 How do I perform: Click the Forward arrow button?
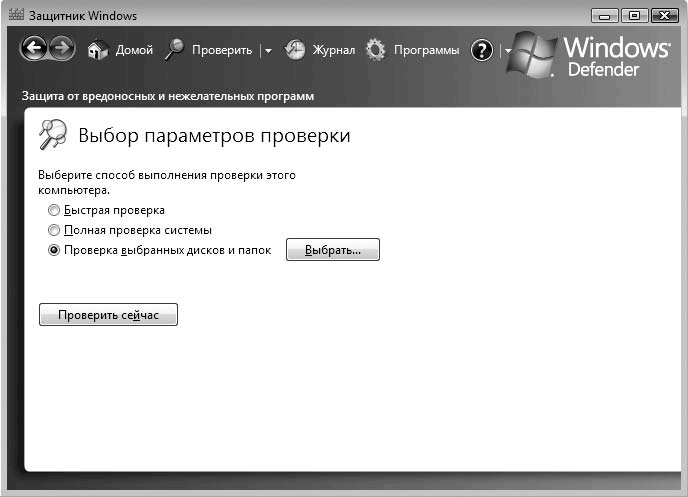(62, 49)
